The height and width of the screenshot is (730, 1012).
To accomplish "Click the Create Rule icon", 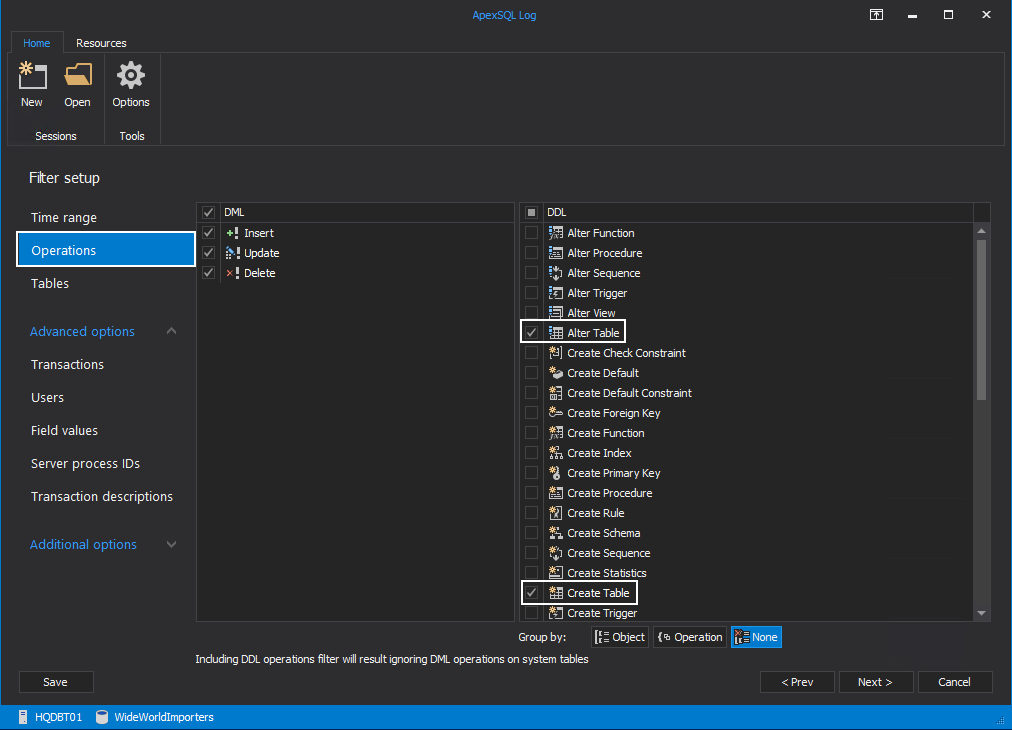I will pyautogui.click(x=556, y=513).
